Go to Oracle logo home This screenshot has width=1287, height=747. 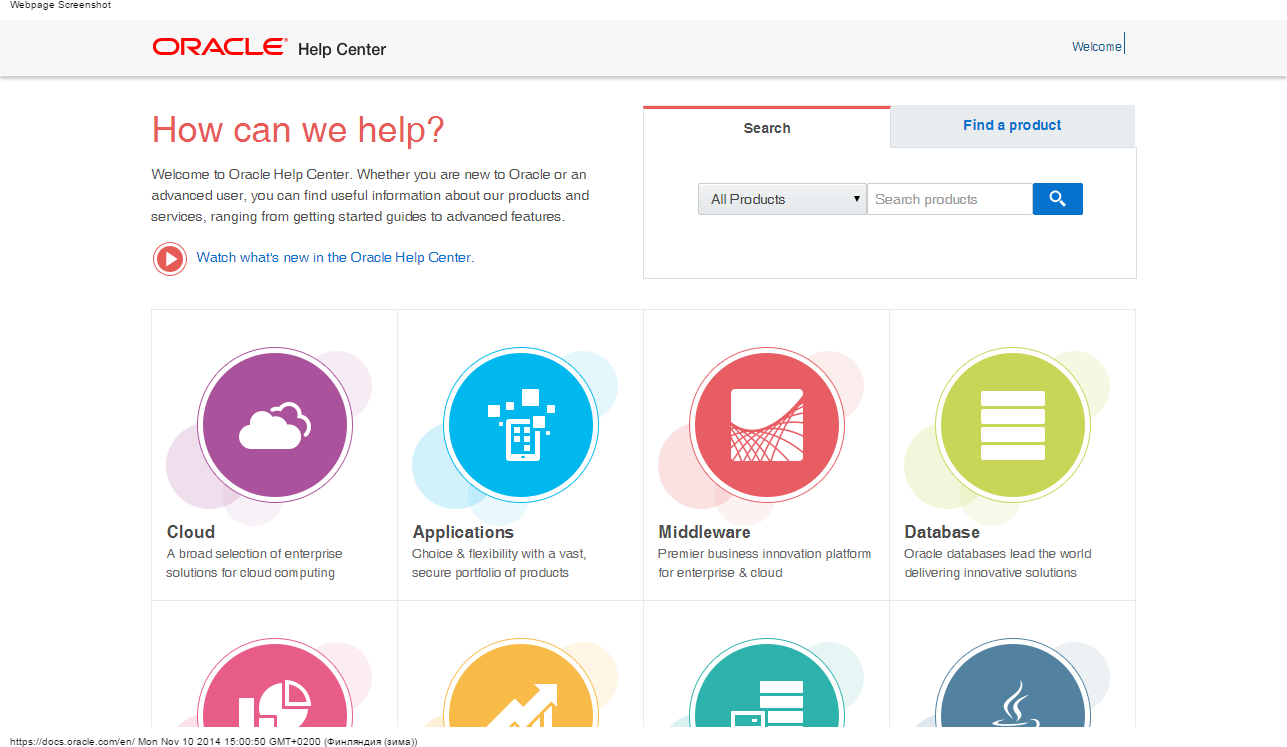click(220, 47)
